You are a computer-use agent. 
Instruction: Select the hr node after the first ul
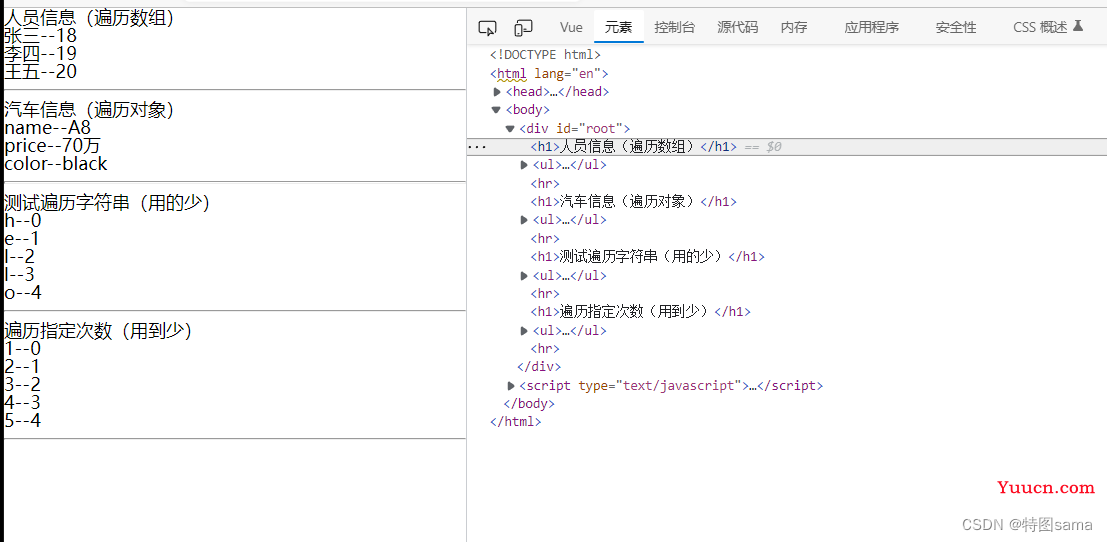coord(545,183)
